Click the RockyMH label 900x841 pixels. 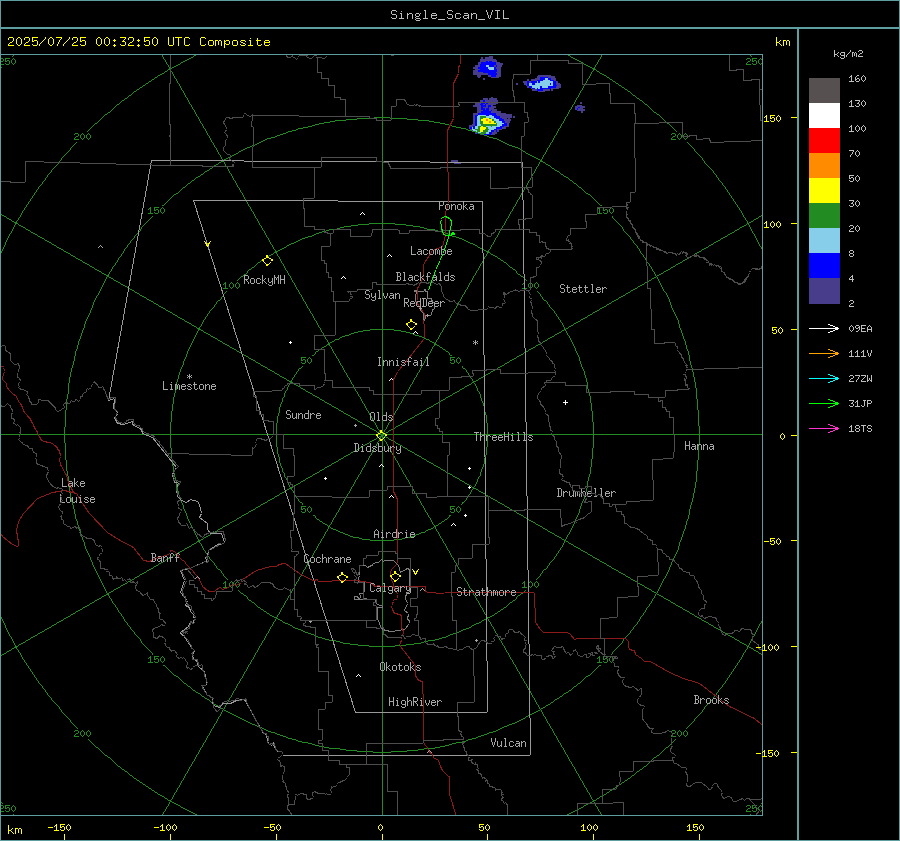pyautogui.click(x=264, y=280)
